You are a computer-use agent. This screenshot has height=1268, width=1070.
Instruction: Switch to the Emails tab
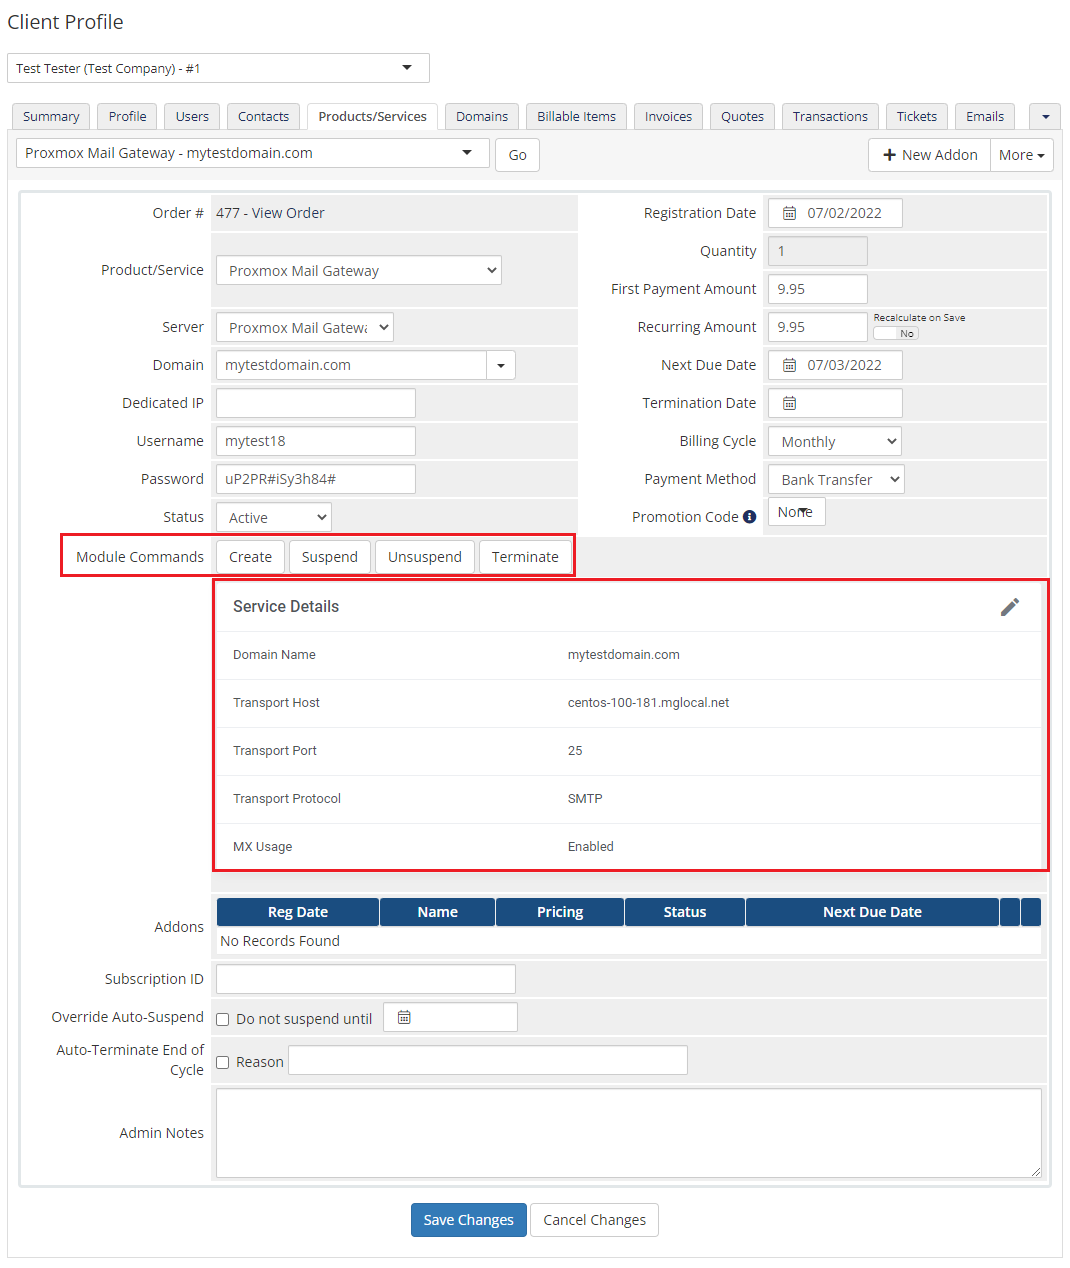coord(985,117)
